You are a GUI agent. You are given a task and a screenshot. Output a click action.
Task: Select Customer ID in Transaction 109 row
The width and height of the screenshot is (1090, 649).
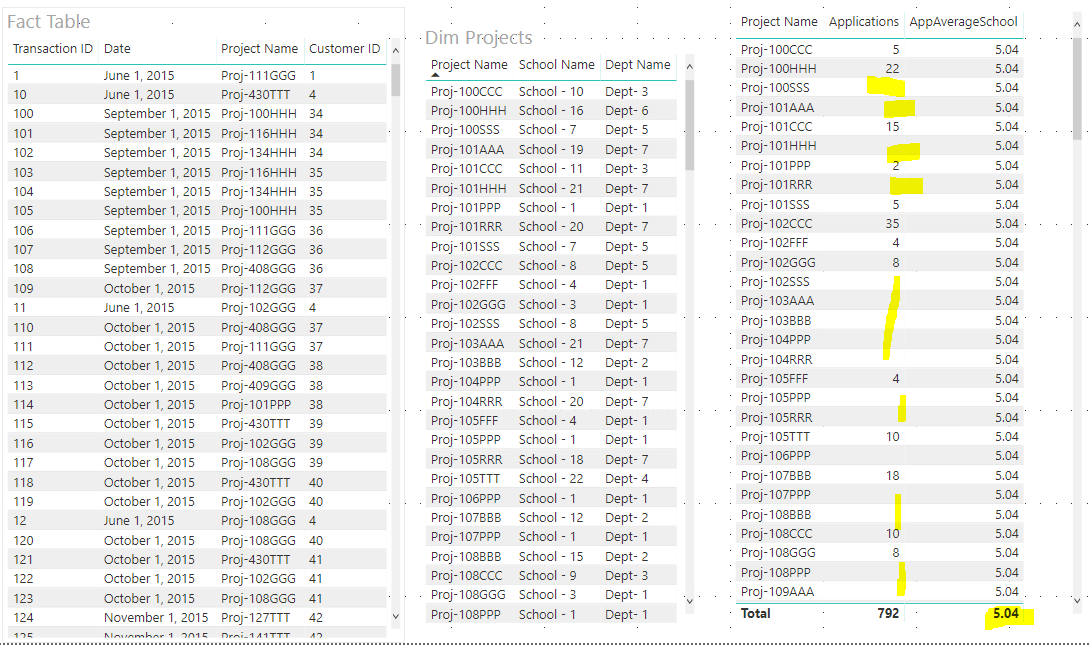pos(316,288)
